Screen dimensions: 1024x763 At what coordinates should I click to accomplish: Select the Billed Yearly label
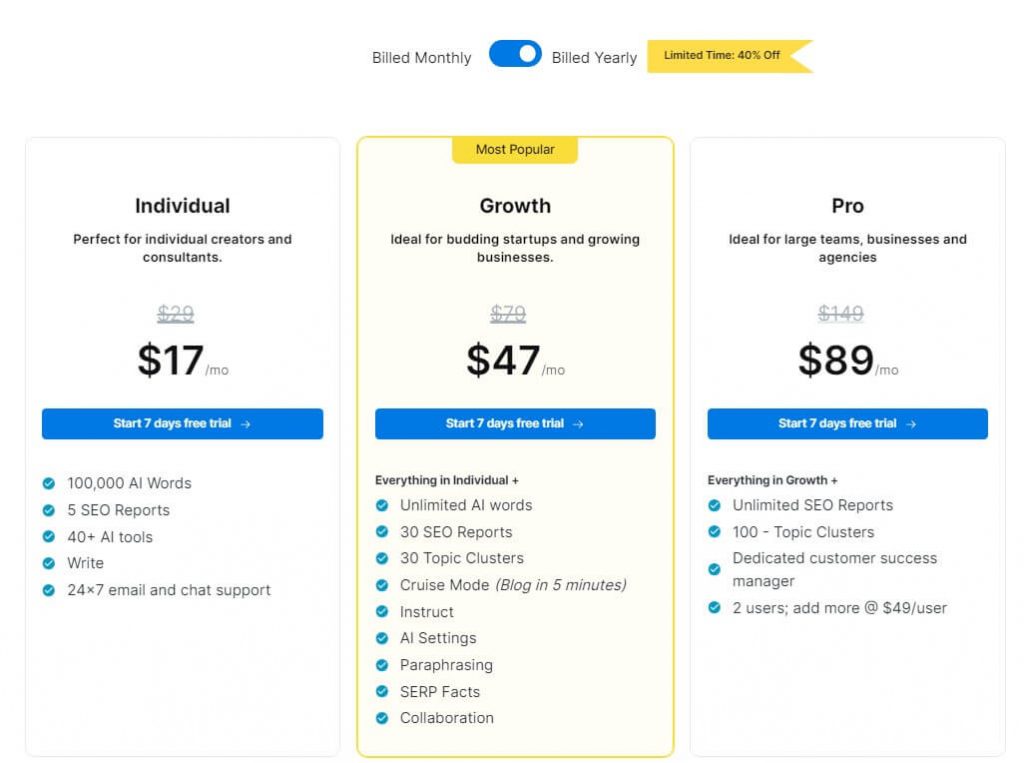(x=594, y=57)
